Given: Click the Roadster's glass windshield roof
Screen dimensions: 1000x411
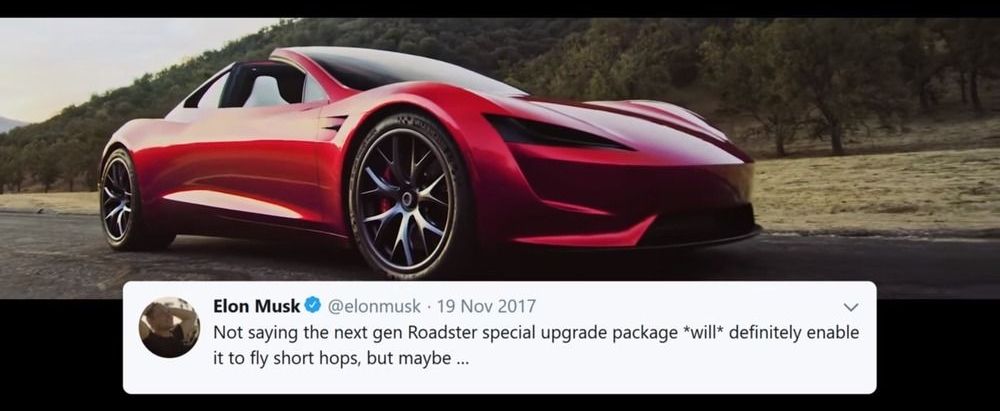Looking at the screenshot, I should (x=408, y=69).
